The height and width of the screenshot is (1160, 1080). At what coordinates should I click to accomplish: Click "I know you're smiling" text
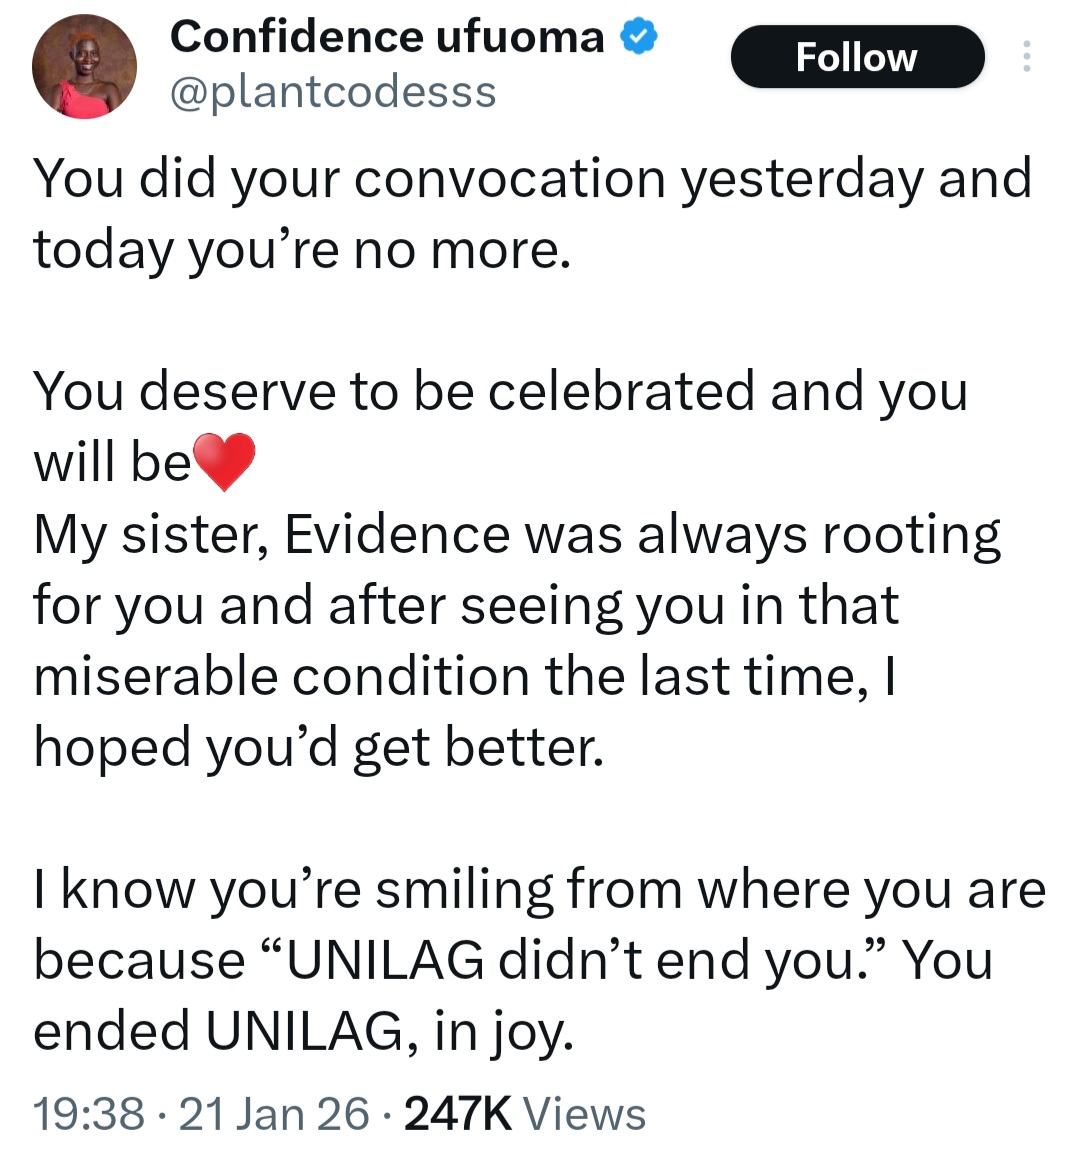294,889
